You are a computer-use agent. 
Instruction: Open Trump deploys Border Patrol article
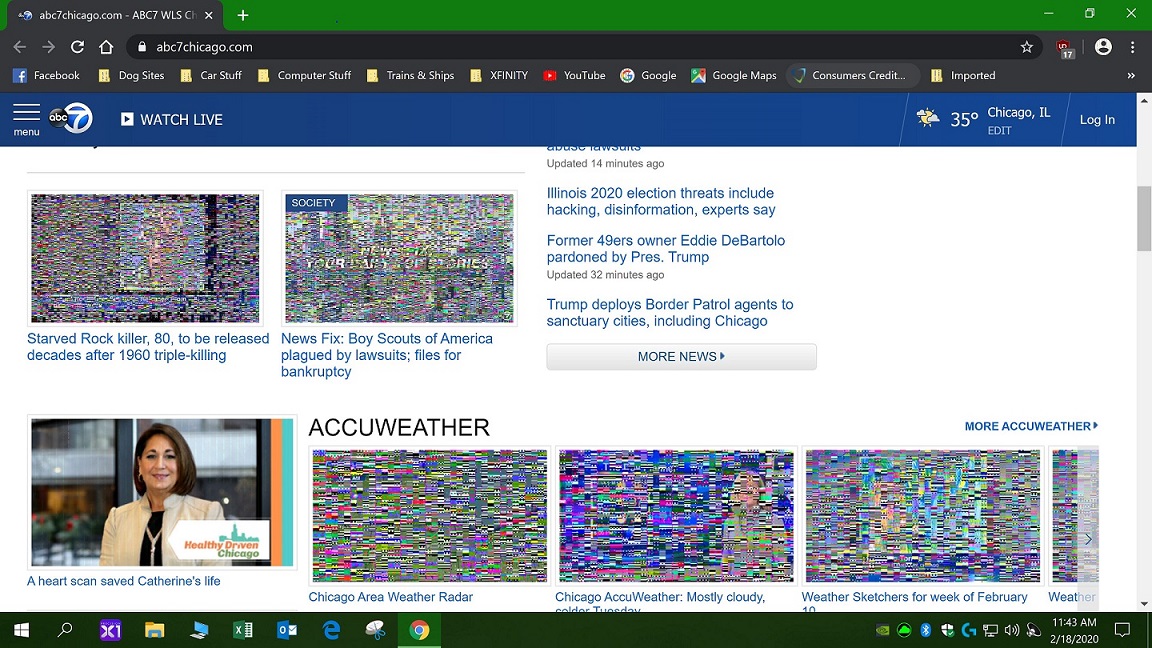pyautogui.click(x=670, y=312)
